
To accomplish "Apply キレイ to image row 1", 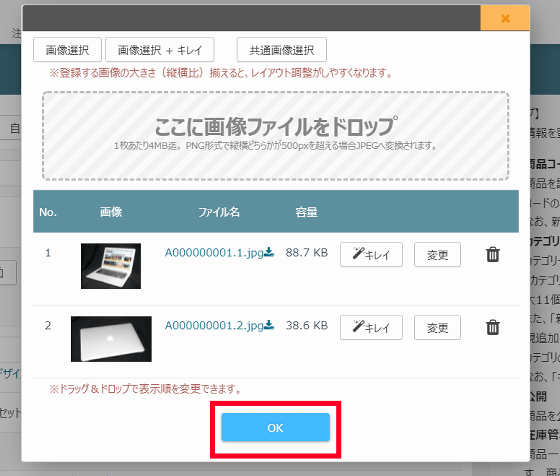I will [371, 255].
